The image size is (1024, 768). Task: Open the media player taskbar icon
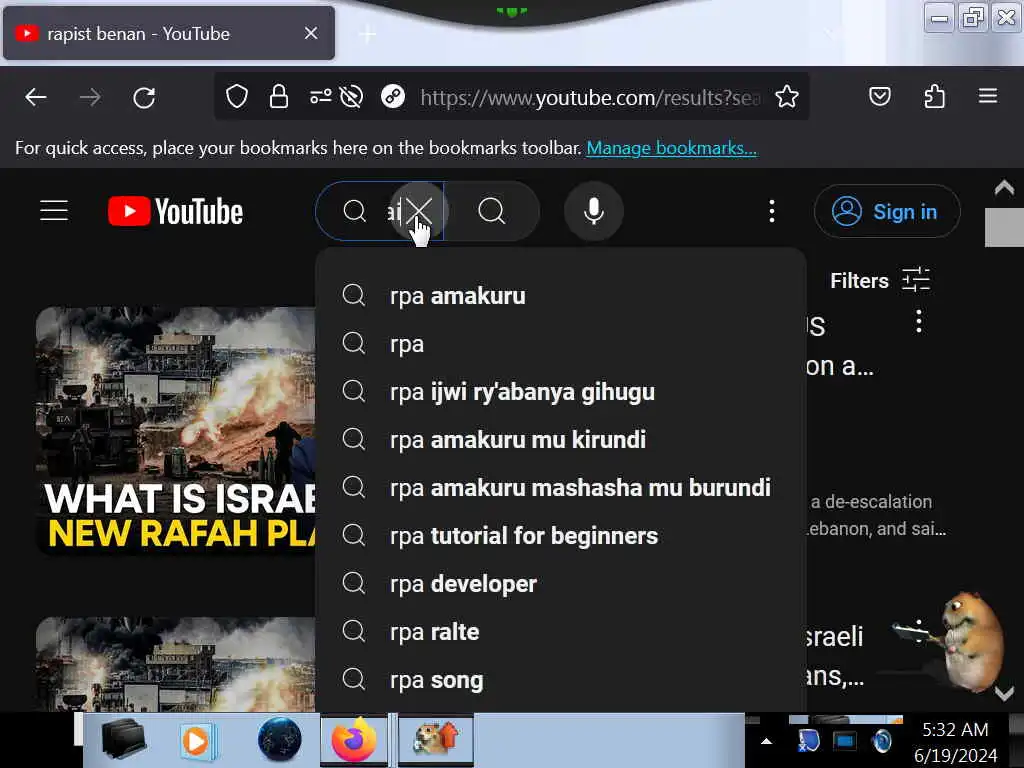tap(198, 741)
